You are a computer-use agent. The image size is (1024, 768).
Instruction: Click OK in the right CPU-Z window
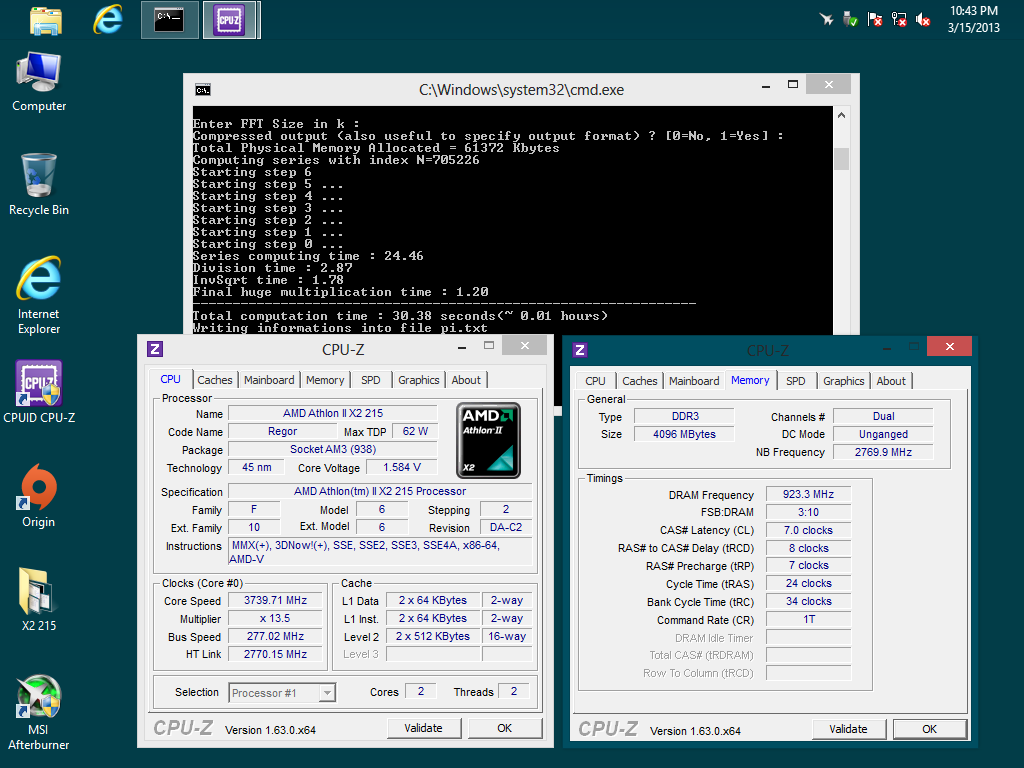coord(929,729)
